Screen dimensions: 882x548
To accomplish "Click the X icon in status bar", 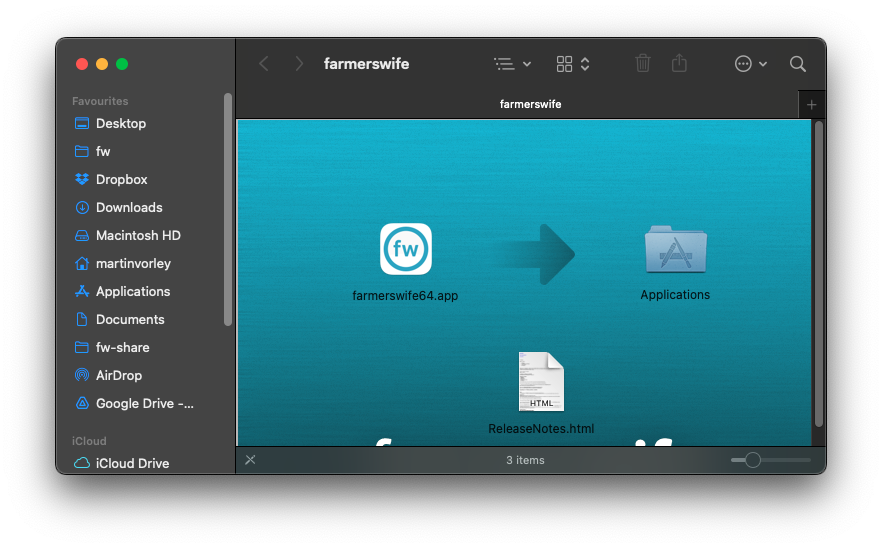I will pyautogui.click(x=250, y=460).
